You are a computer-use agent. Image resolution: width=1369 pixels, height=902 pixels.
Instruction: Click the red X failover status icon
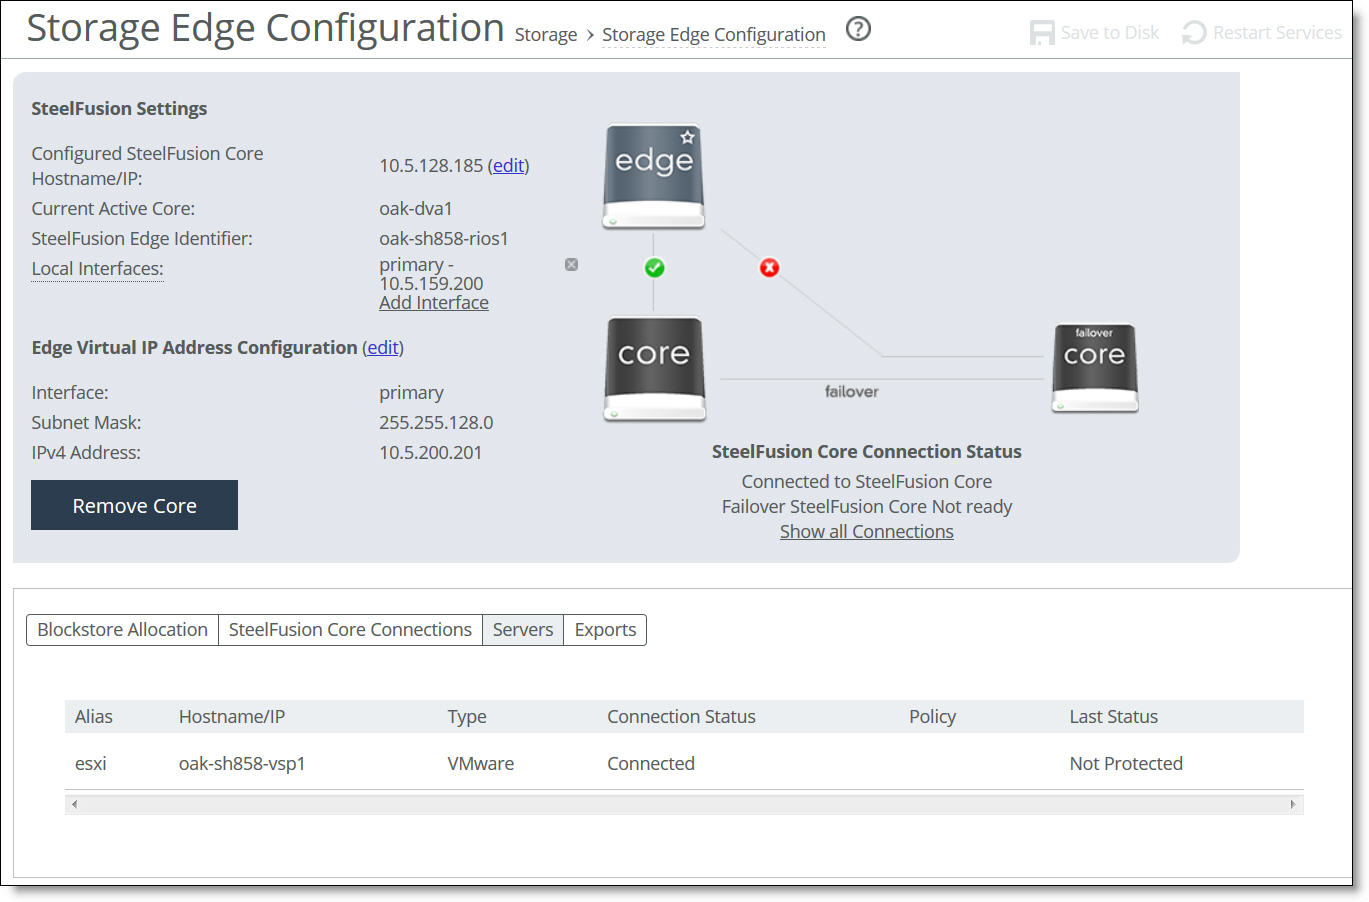[769, 267]
